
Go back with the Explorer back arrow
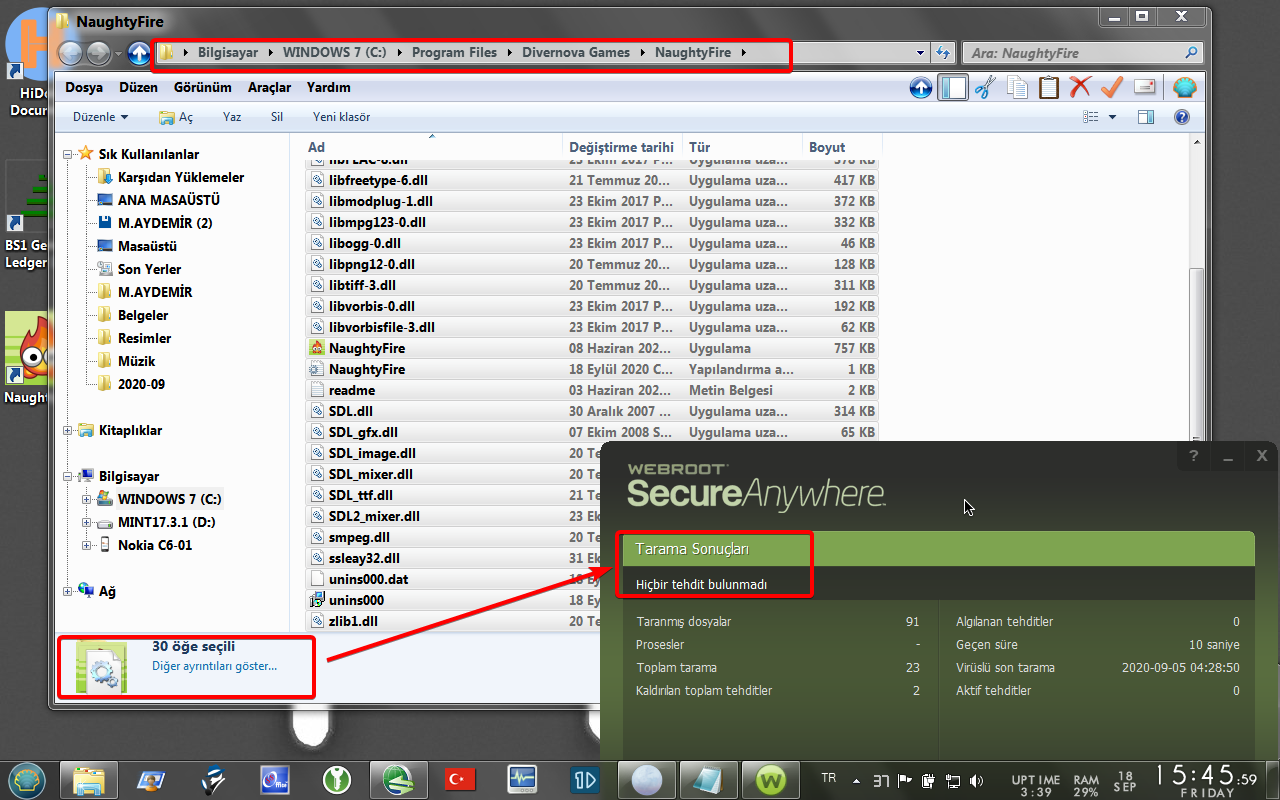click(x=70, y=53)
